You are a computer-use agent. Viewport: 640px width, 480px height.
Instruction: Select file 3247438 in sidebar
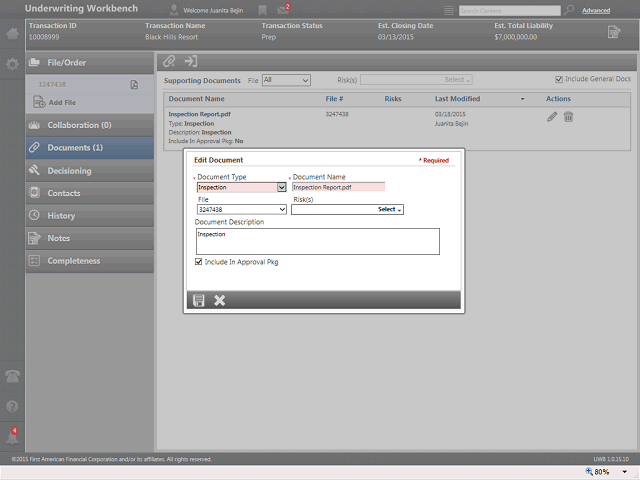pyautogui.click(x=52, y=84)
